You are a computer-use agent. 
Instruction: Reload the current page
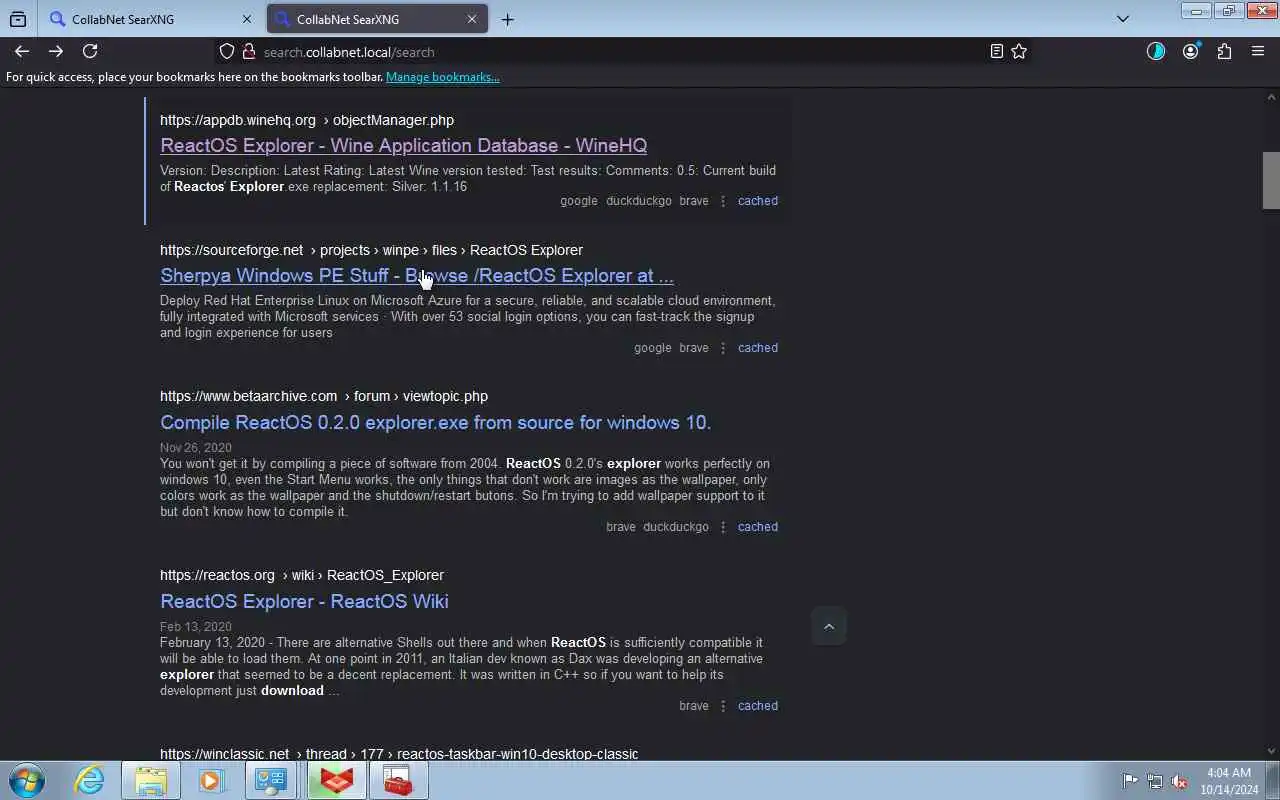[x=90, y=51]
